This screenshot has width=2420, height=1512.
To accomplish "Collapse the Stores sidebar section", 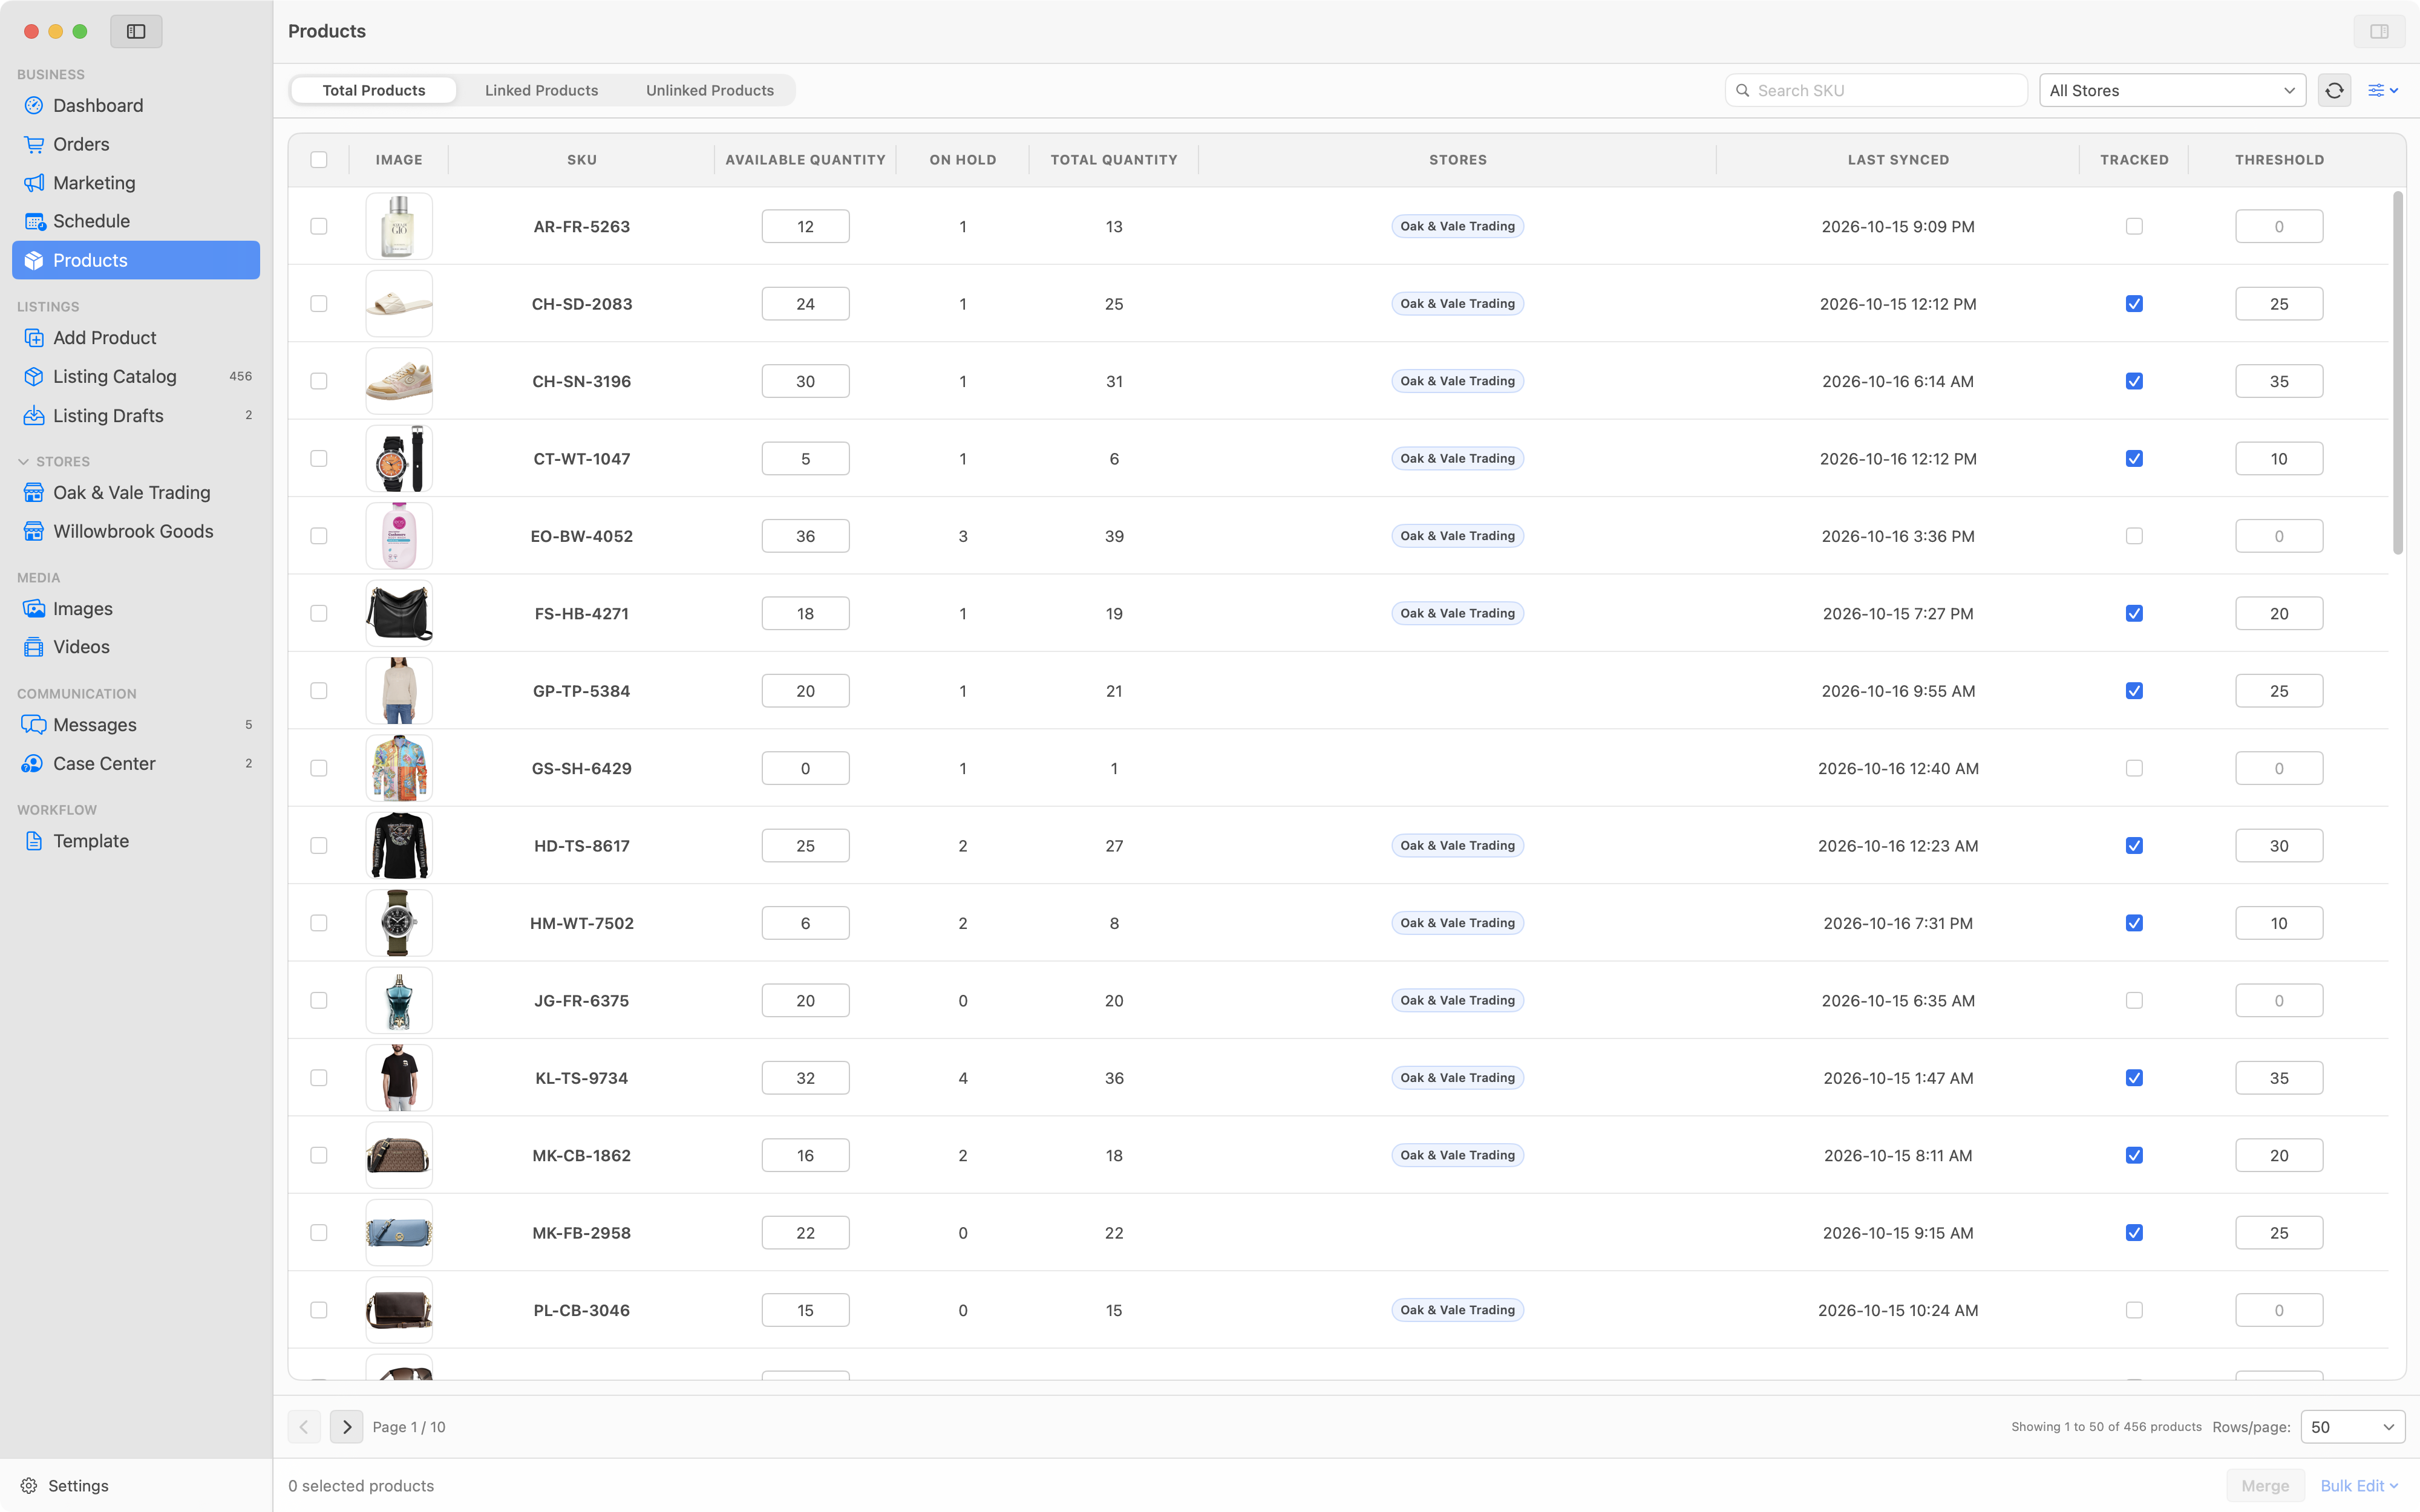I will click(x=23, y=461).
